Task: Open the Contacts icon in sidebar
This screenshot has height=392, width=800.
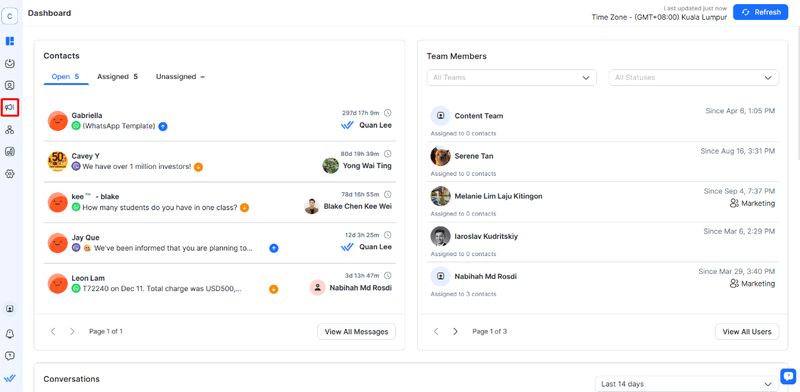Action: tap(10, 85)
